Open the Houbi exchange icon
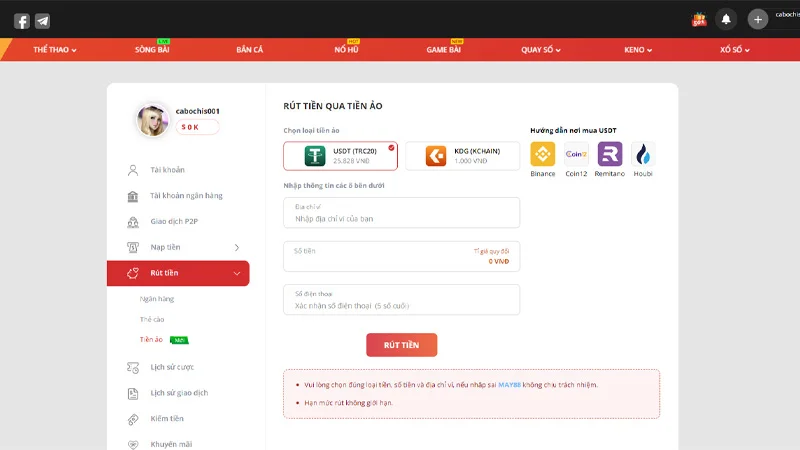Screen dimensions: 800x450 pyautogui.click(x=643, y=154)
